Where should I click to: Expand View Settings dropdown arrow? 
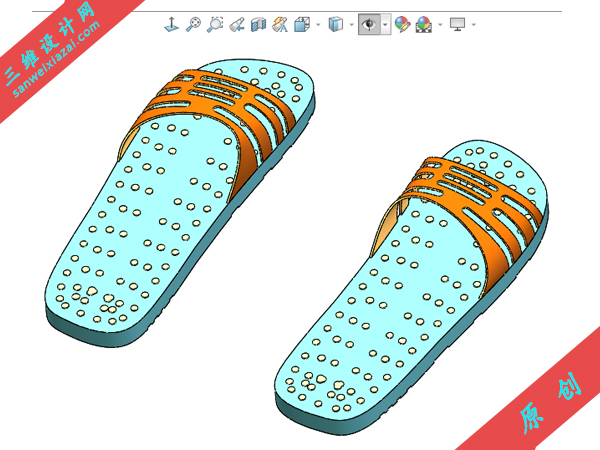point(474,25)
